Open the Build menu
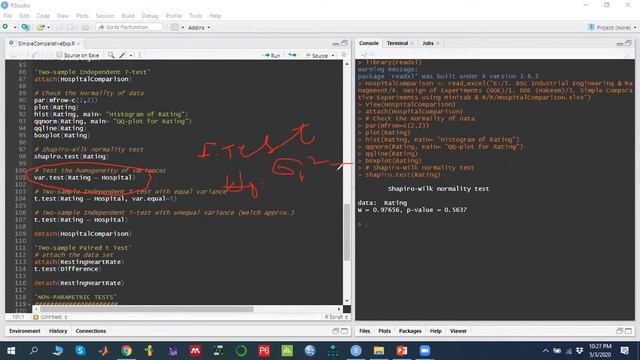The height and width of the screenshot is (360, 640). pos(128,16)
